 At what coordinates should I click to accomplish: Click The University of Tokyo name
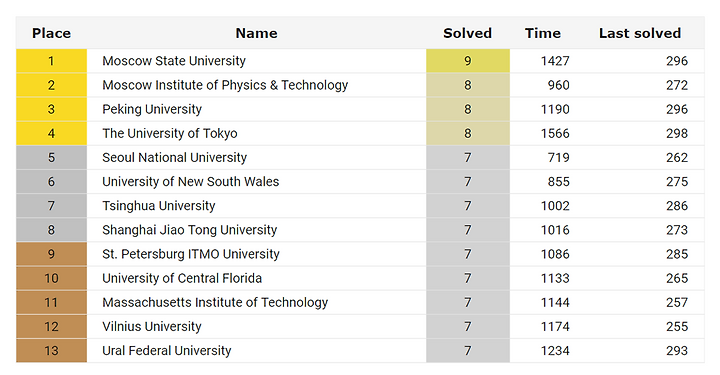pos(170,133)
